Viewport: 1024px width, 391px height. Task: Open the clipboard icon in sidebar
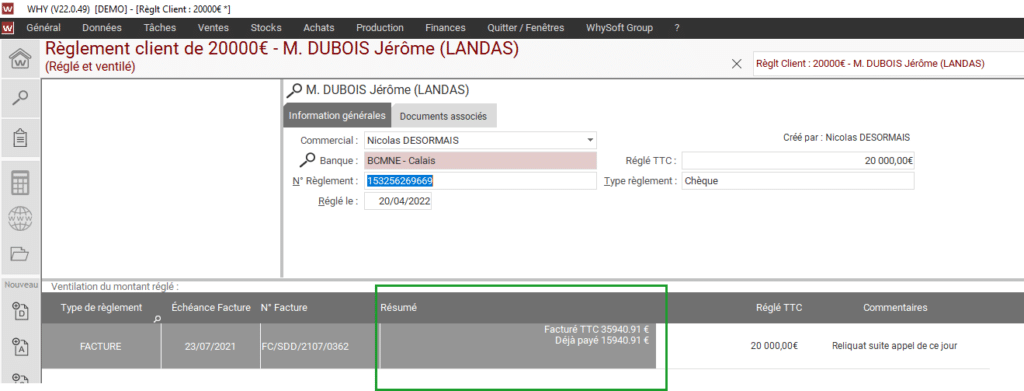click(x=21, y=138)
